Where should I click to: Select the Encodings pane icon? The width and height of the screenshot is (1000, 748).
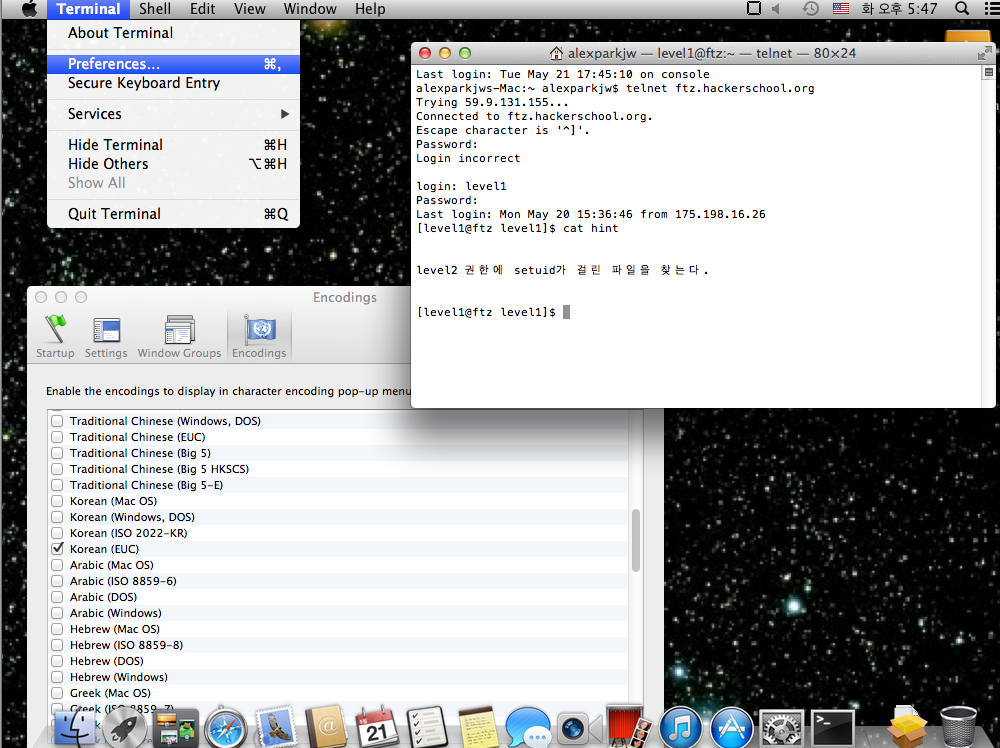coord(259,336)
